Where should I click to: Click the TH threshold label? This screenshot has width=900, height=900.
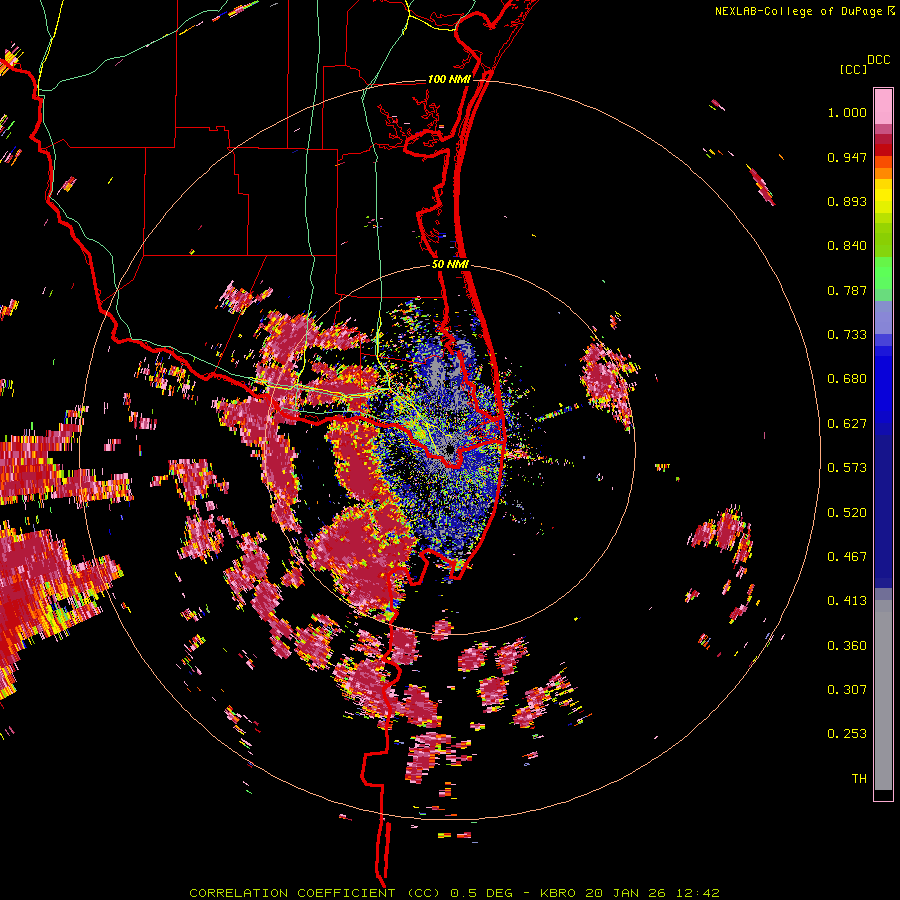[859, 779]
